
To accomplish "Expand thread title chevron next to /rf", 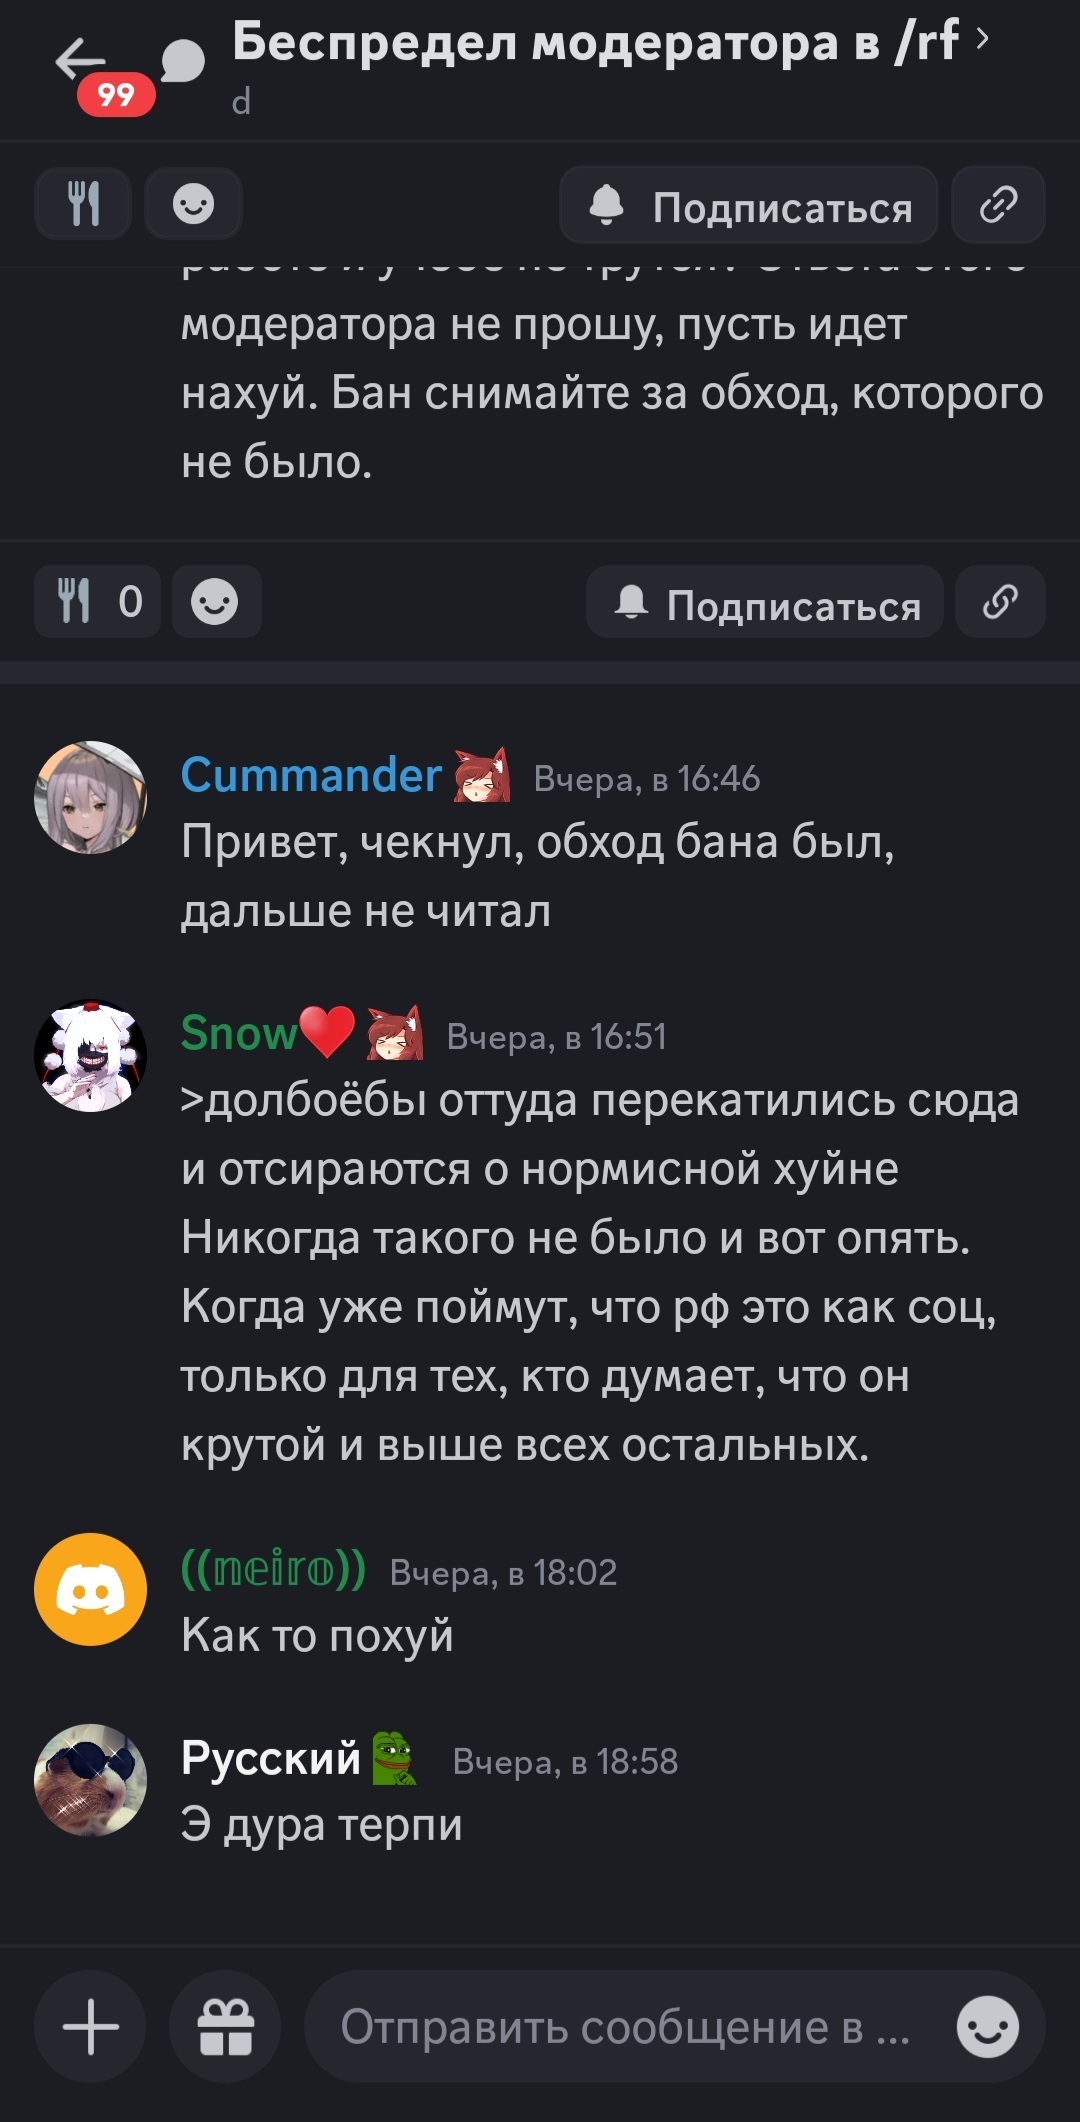I will click(x=982, y=39).
